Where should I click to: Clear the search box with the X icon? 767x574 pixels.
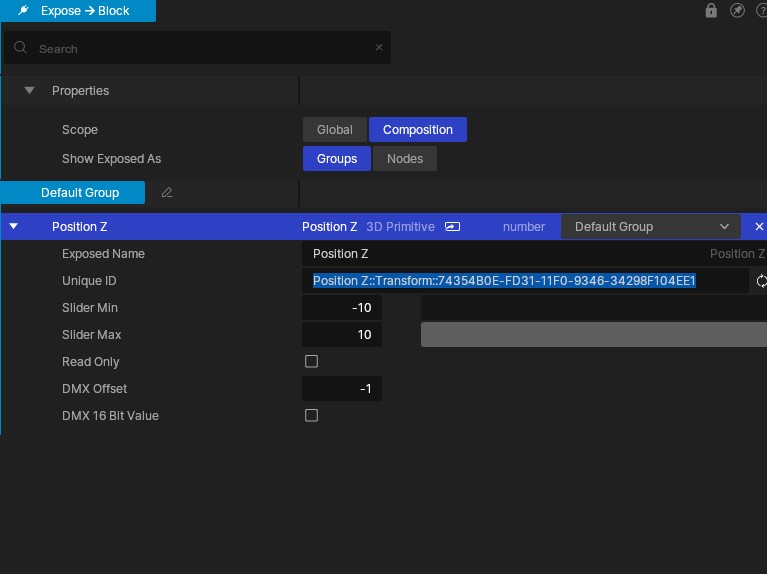[379, 48]
